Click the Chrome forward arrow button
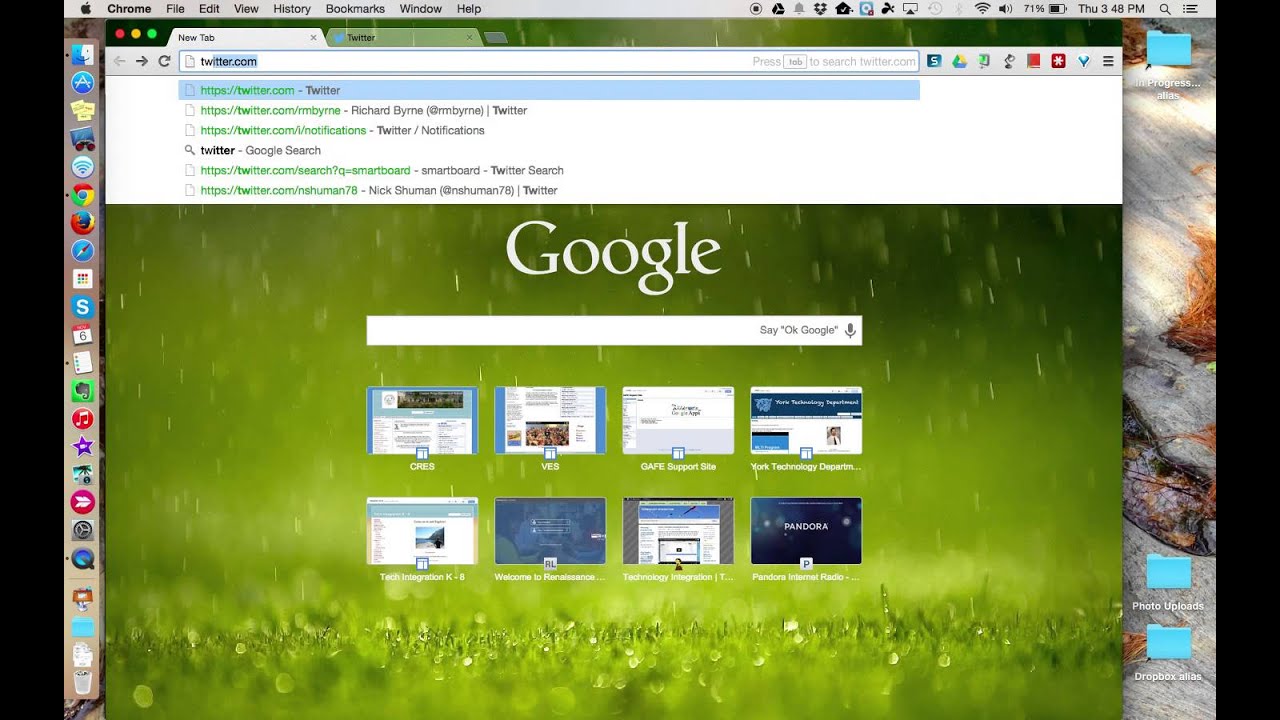The width and height of the screenshot is (1280, 720). pyautogui.click(x=142, y=61)
